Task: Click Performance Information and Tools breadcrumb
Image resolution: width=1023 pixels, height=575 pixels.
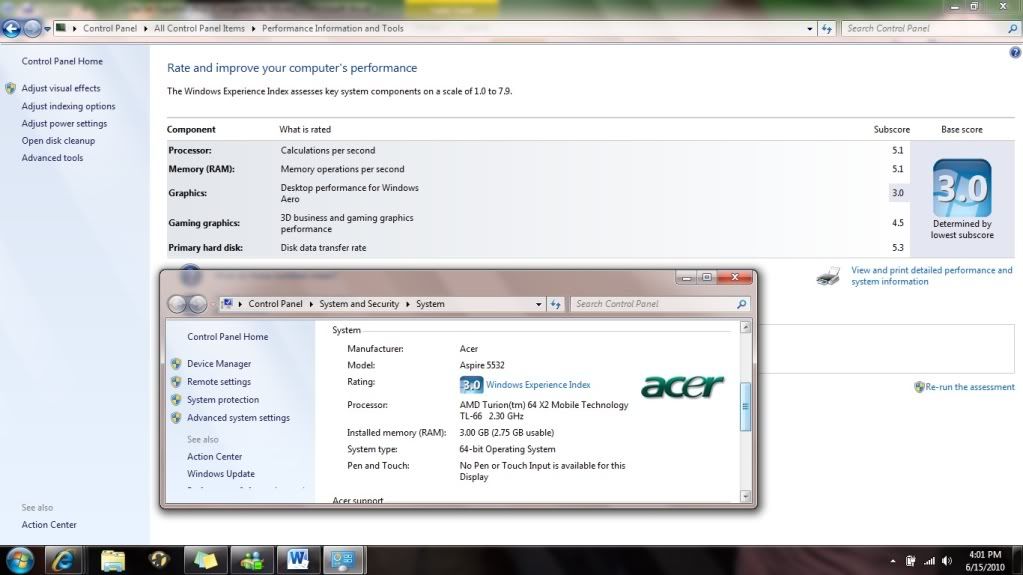Action: click(332, 29)
